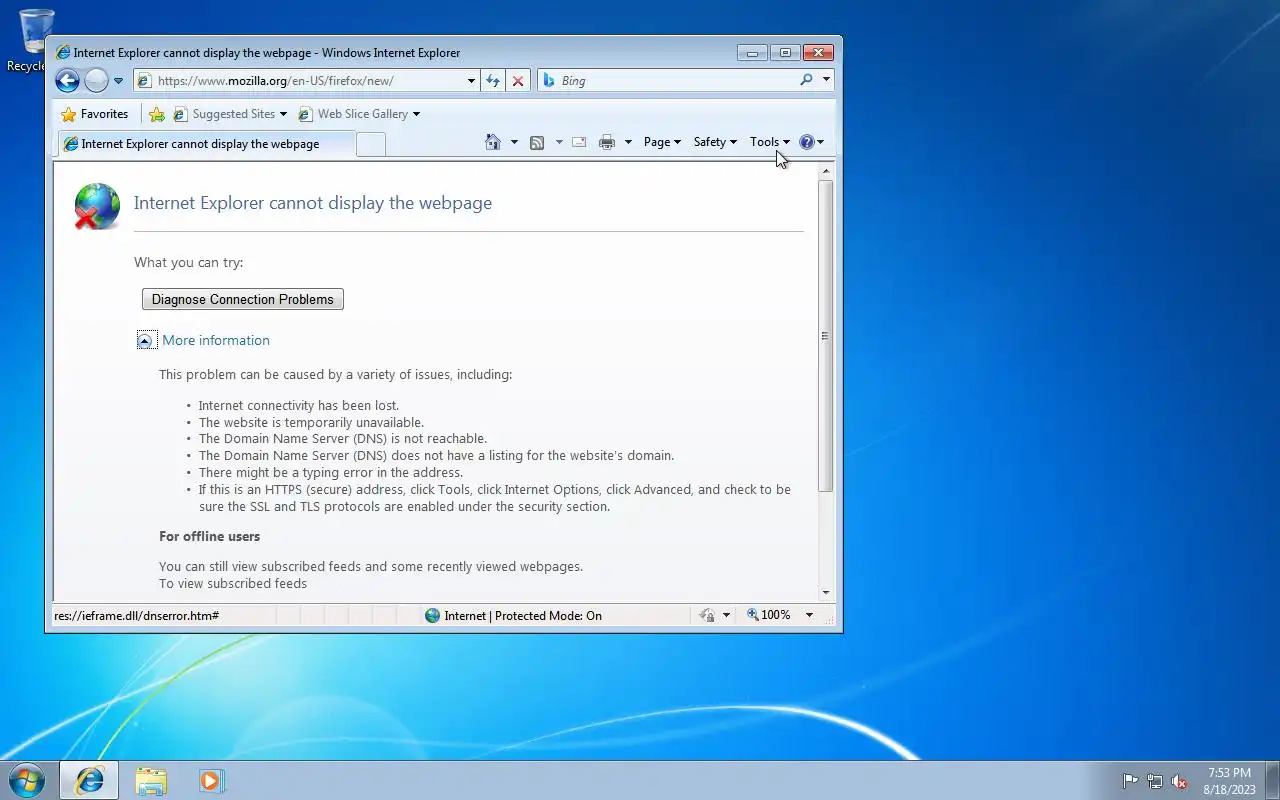Screen dimensions: 1280x800
Task: Click the Print icon
Action: click(x=607, y=142)
